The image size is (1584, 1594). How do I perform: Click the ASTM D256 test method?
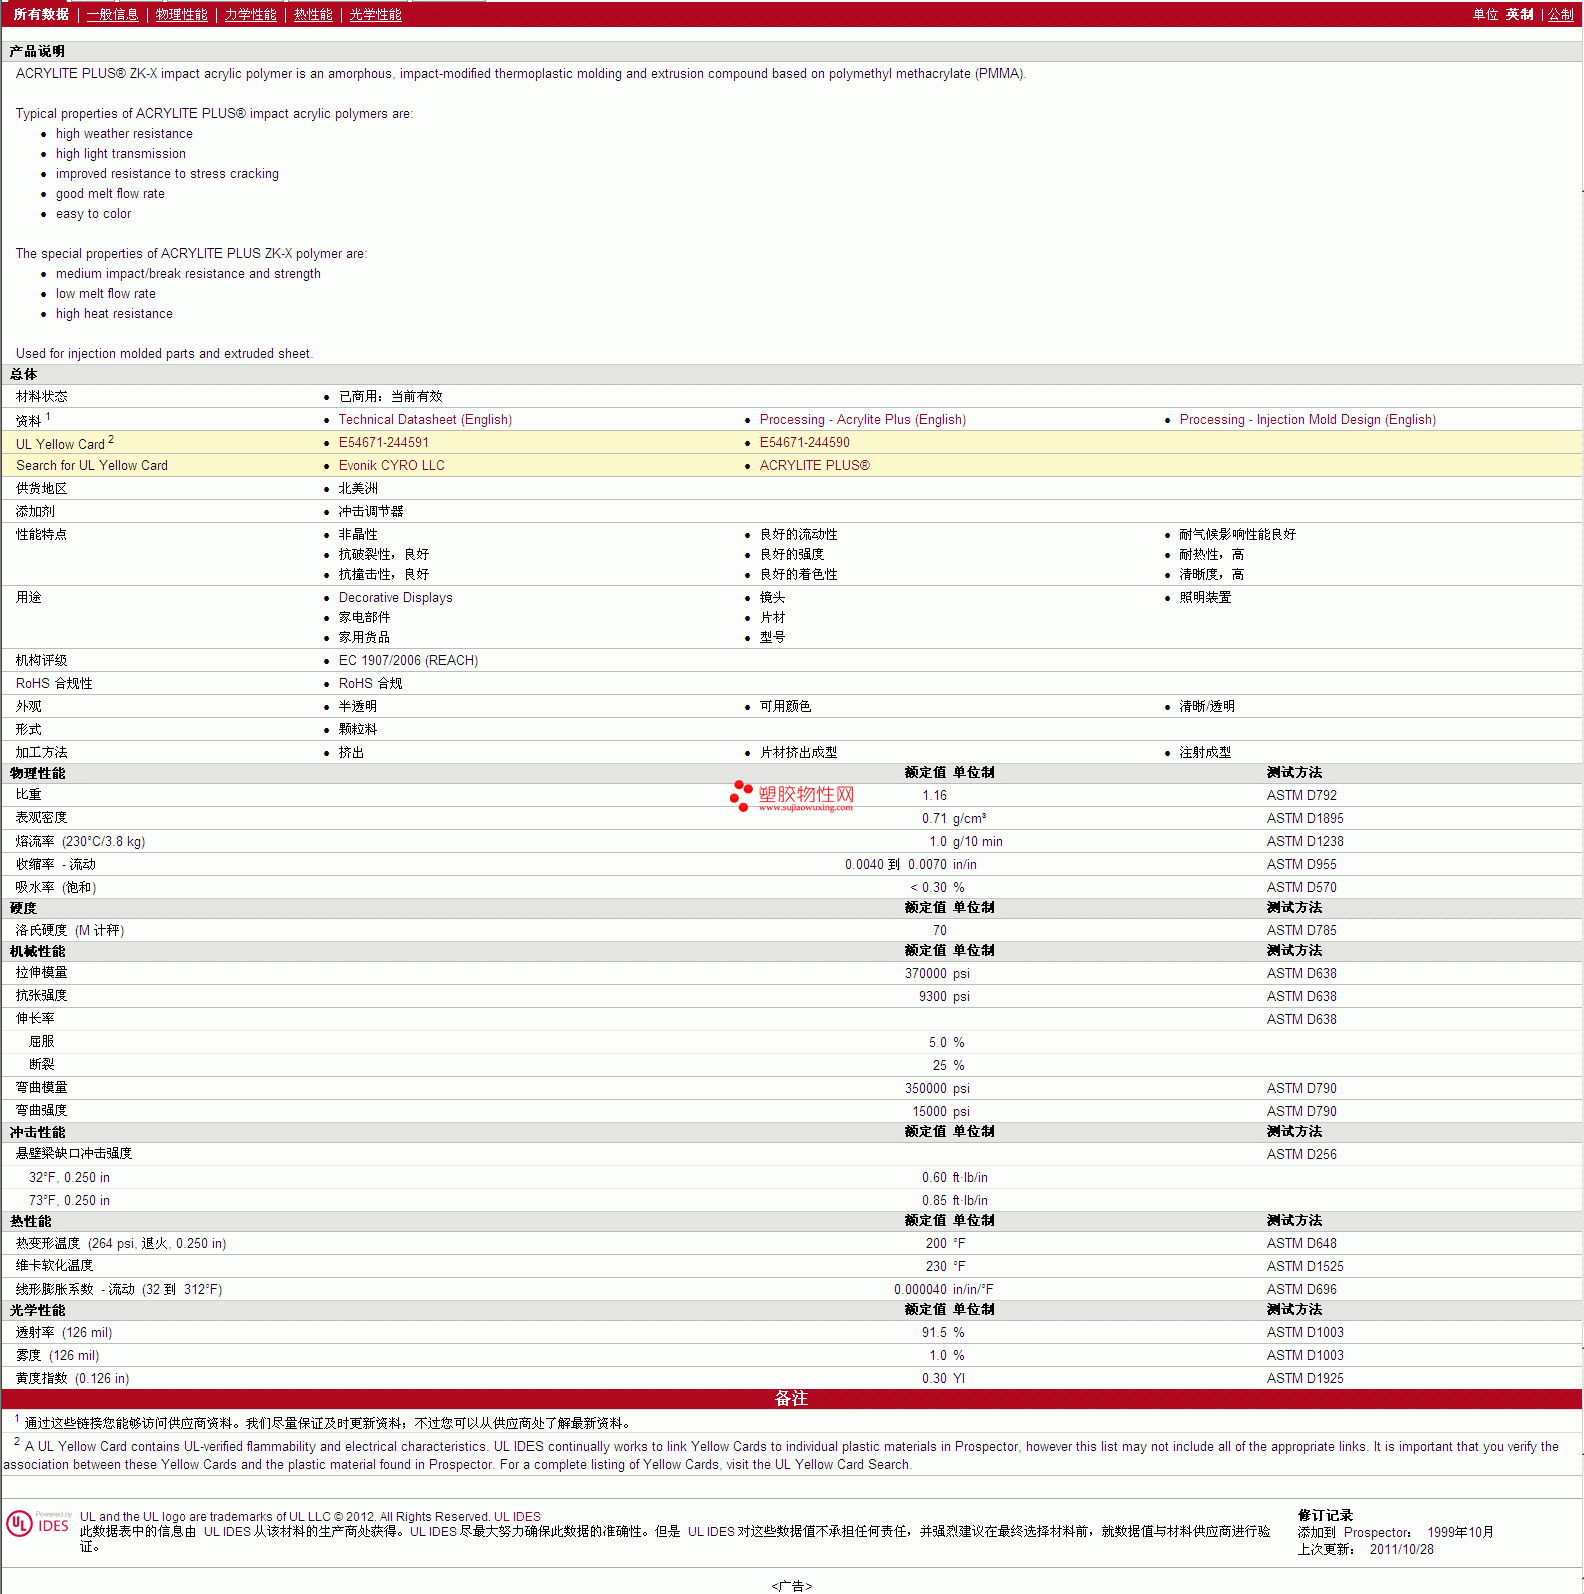[1301, 1154]
